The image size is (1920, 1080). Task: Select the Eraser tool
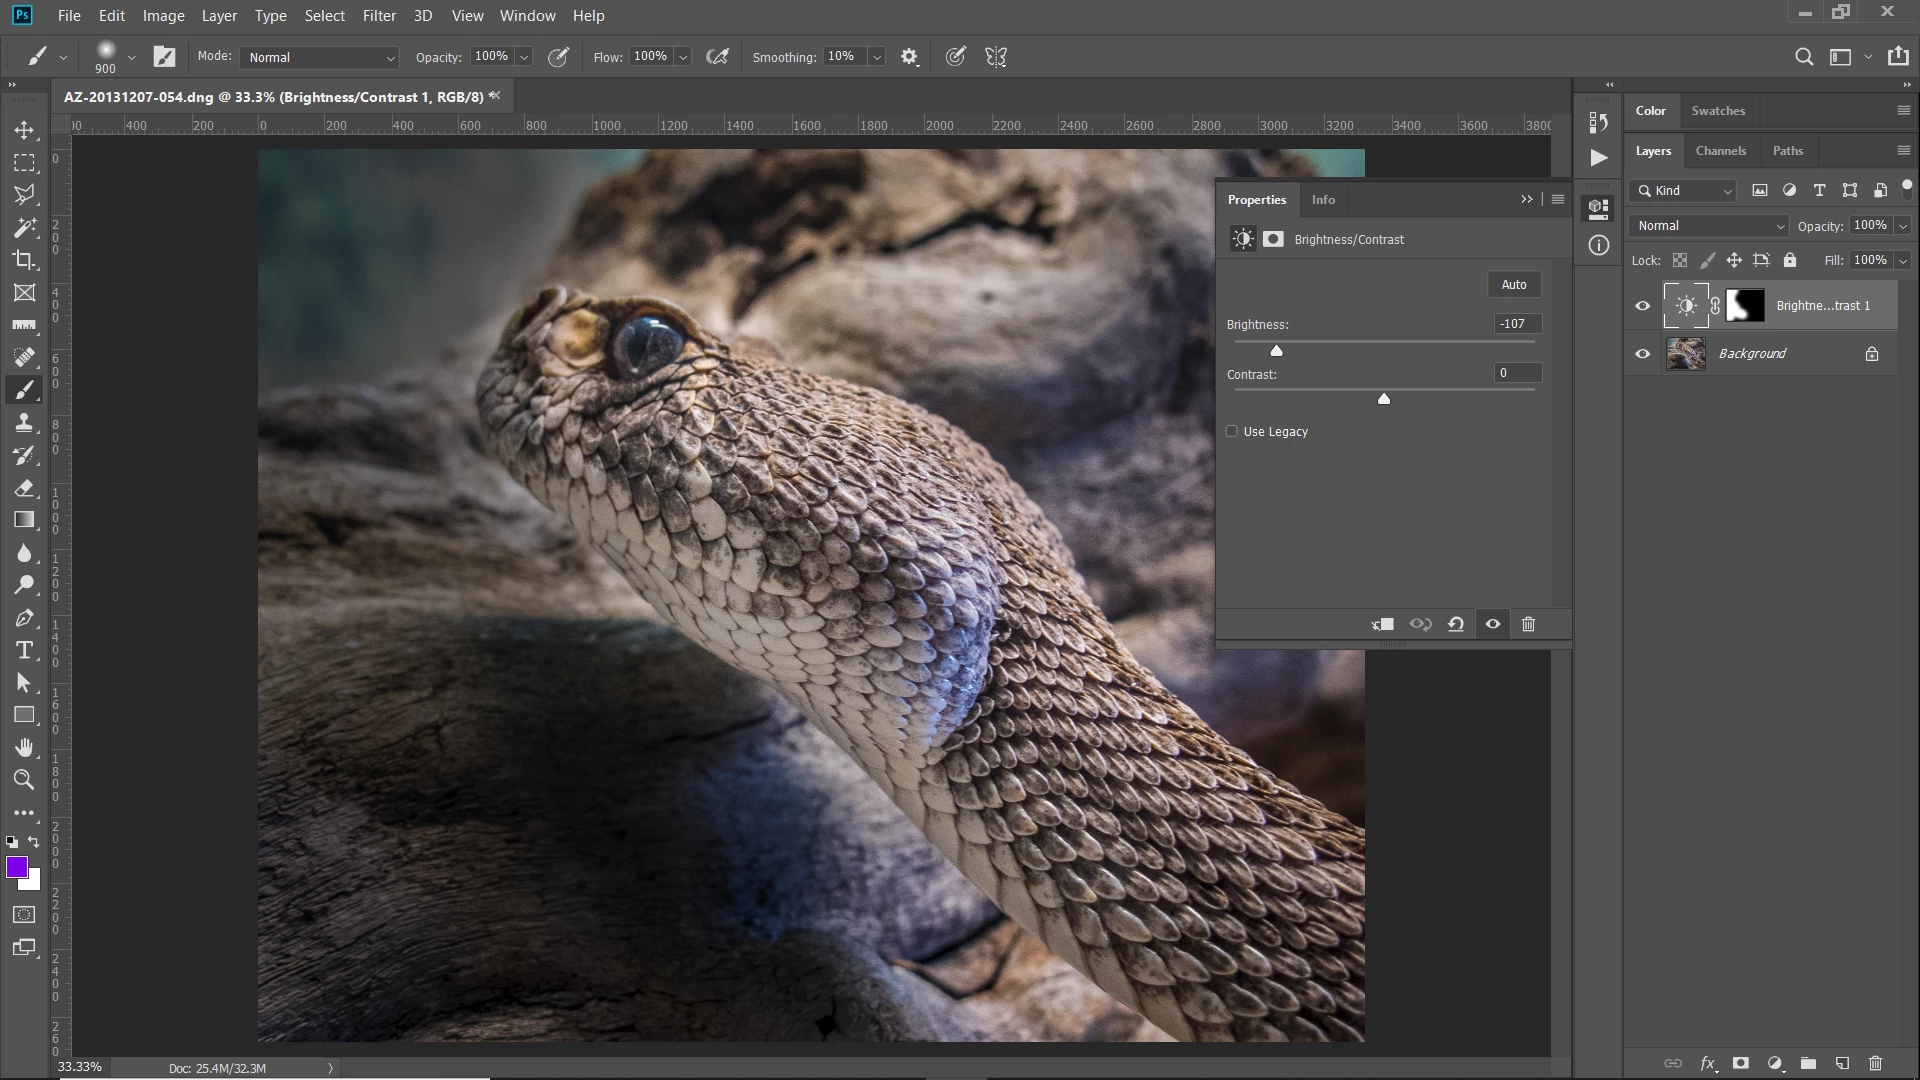24,488
